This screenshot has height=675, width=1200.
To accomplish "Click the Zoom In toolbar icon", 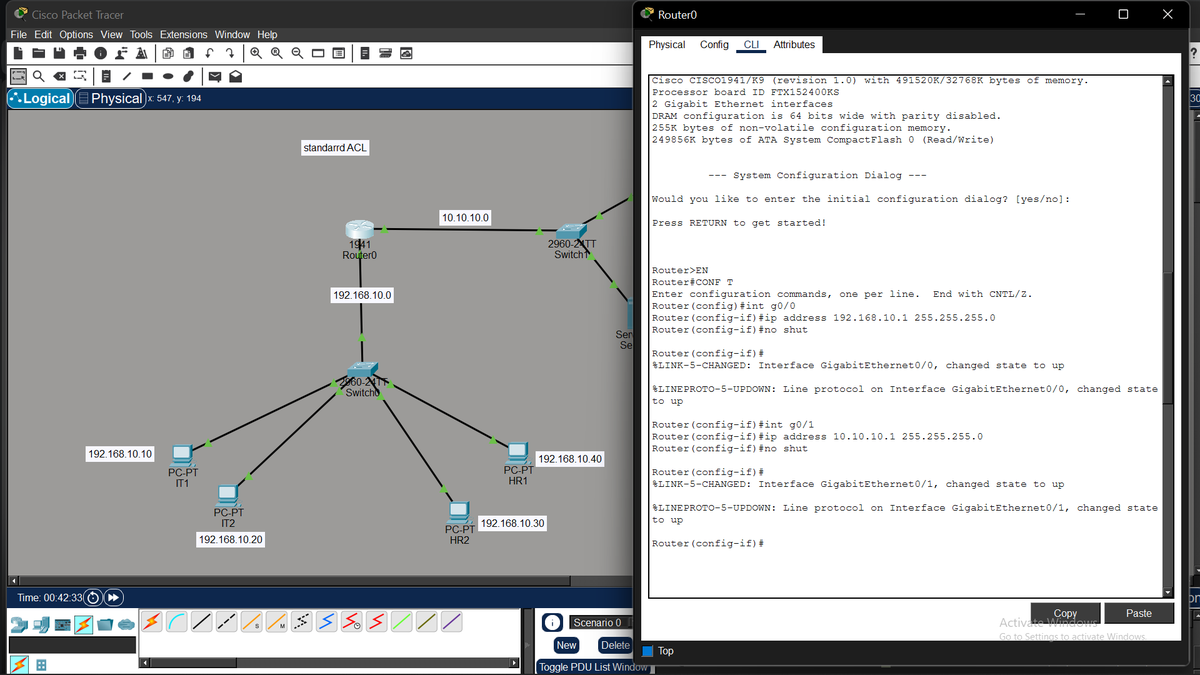I will click(x=256, y=53).
